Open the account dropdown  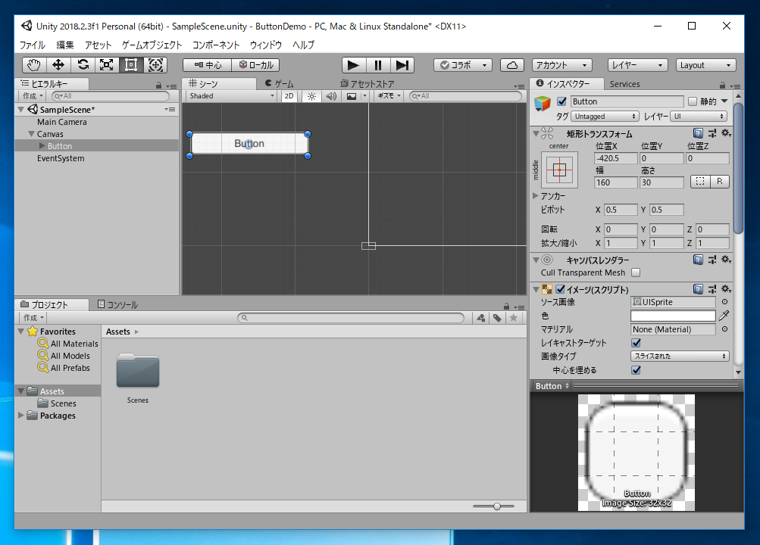(x=562, y=65)
